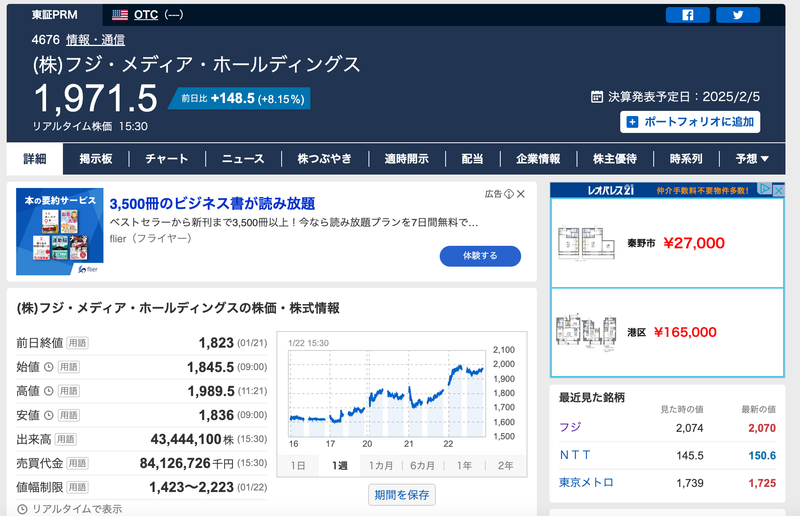
Task: Click the 43,444,100 volume value
Action: [x=186, y=439]
